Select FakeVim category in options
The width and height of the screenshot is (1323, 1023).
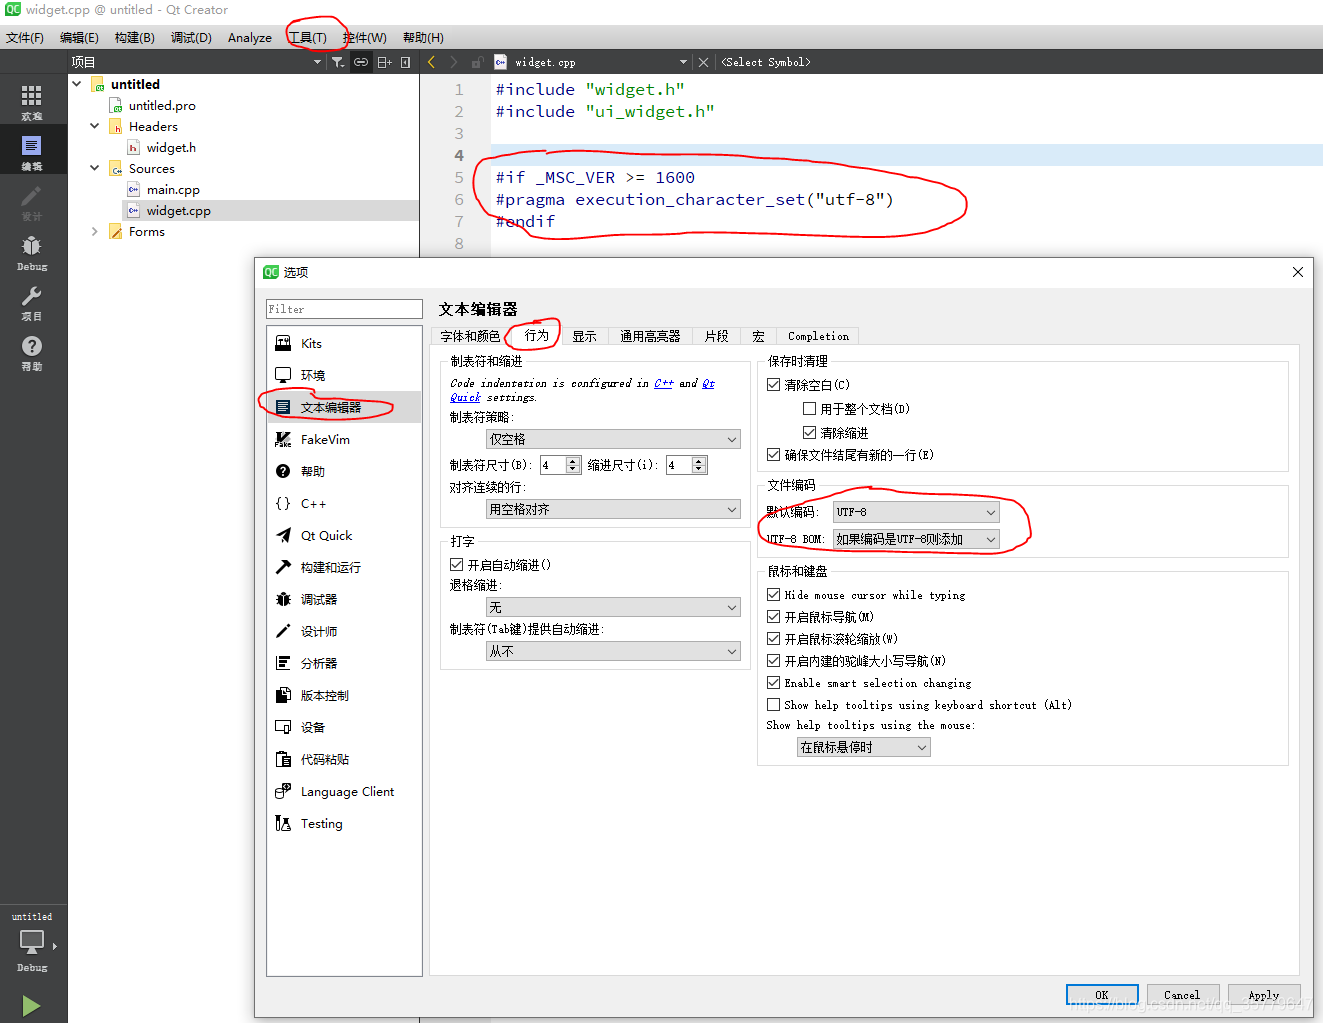click(344, 439)
